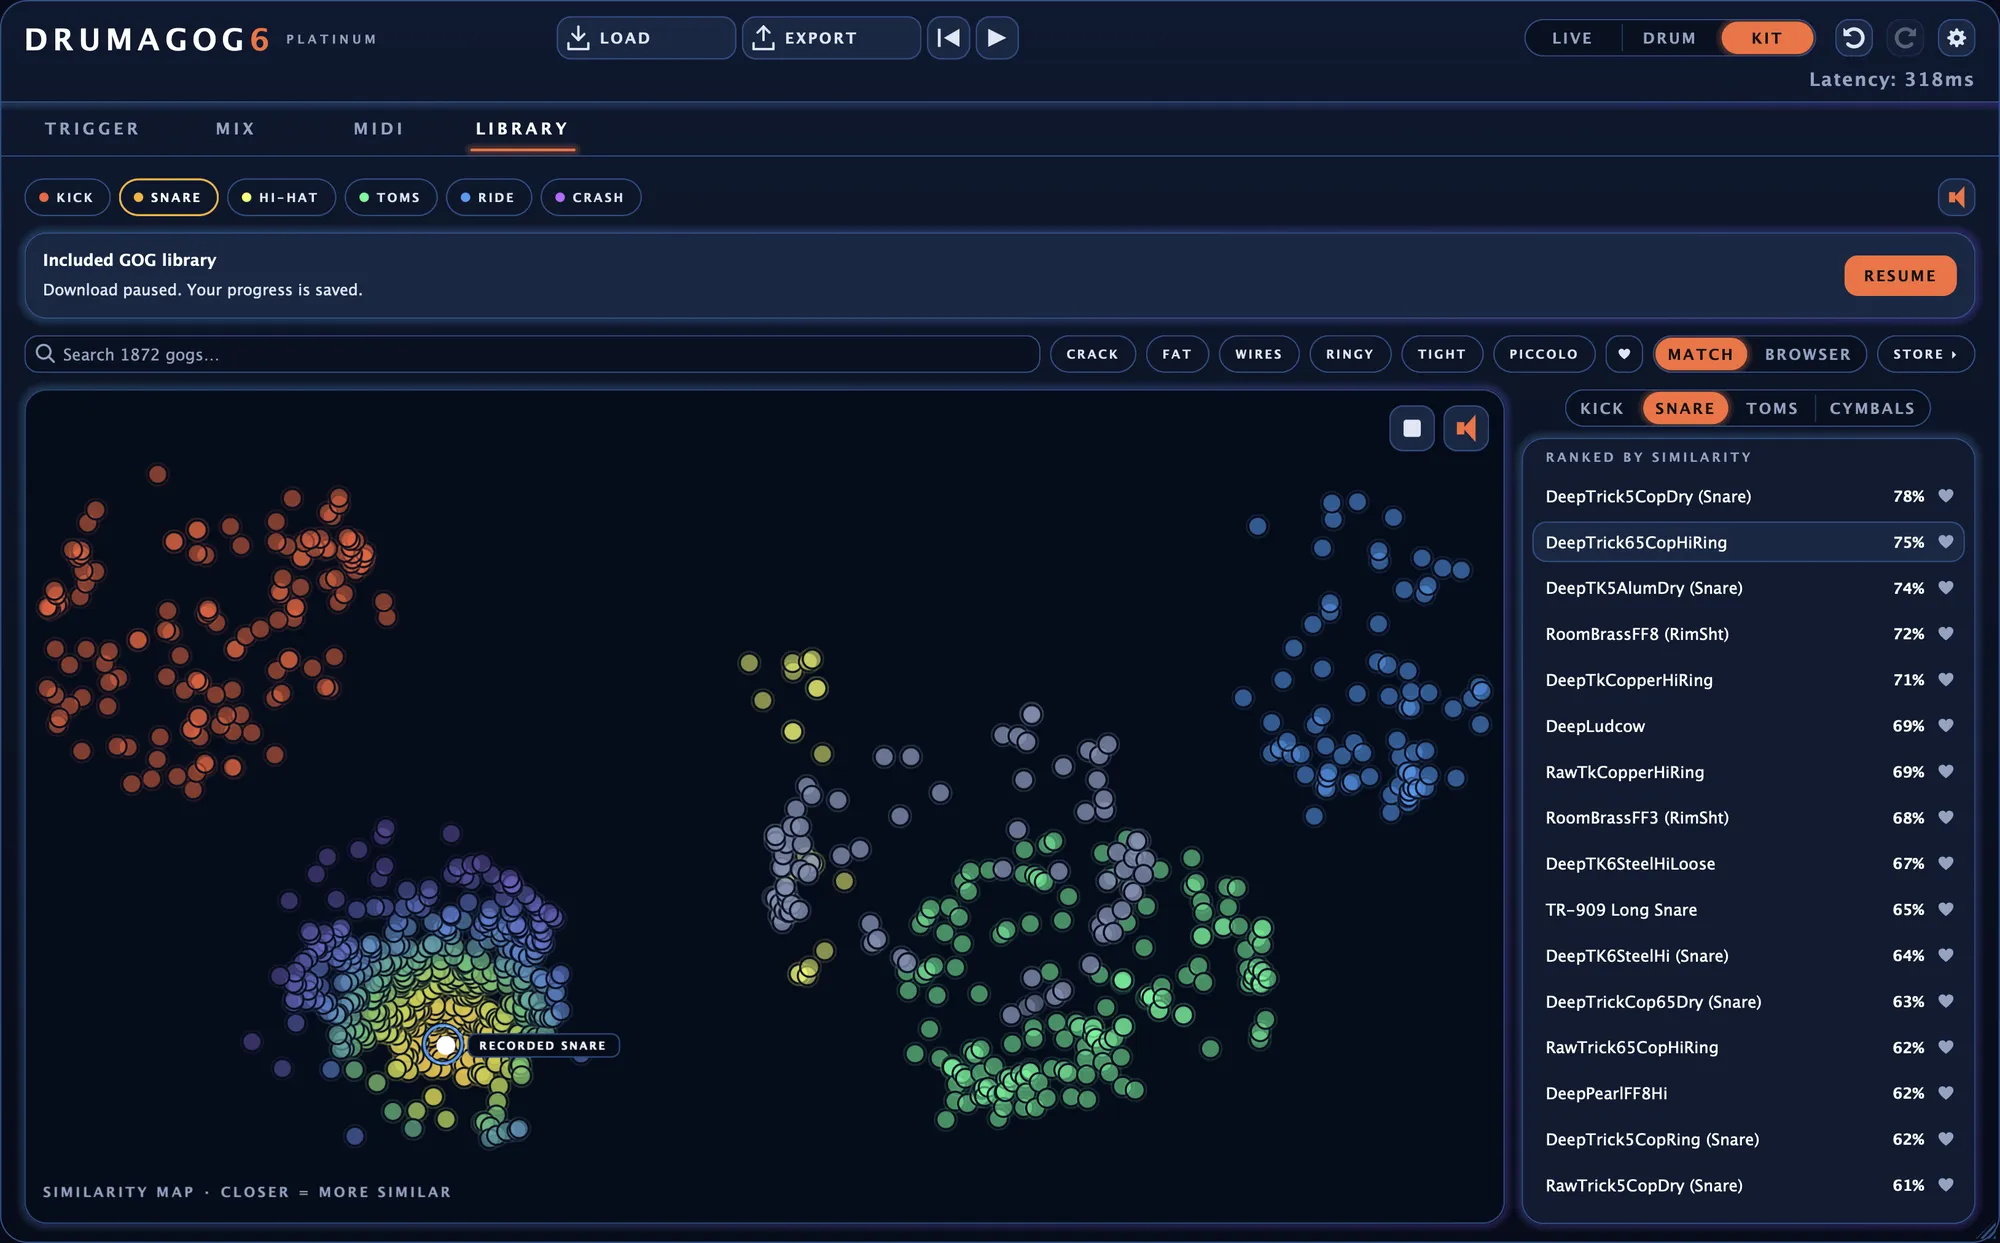Favorite DeepTrick65CopHiRing with its heart
Viewport: 2000px width, 1243px height.
pos(1946,542)
